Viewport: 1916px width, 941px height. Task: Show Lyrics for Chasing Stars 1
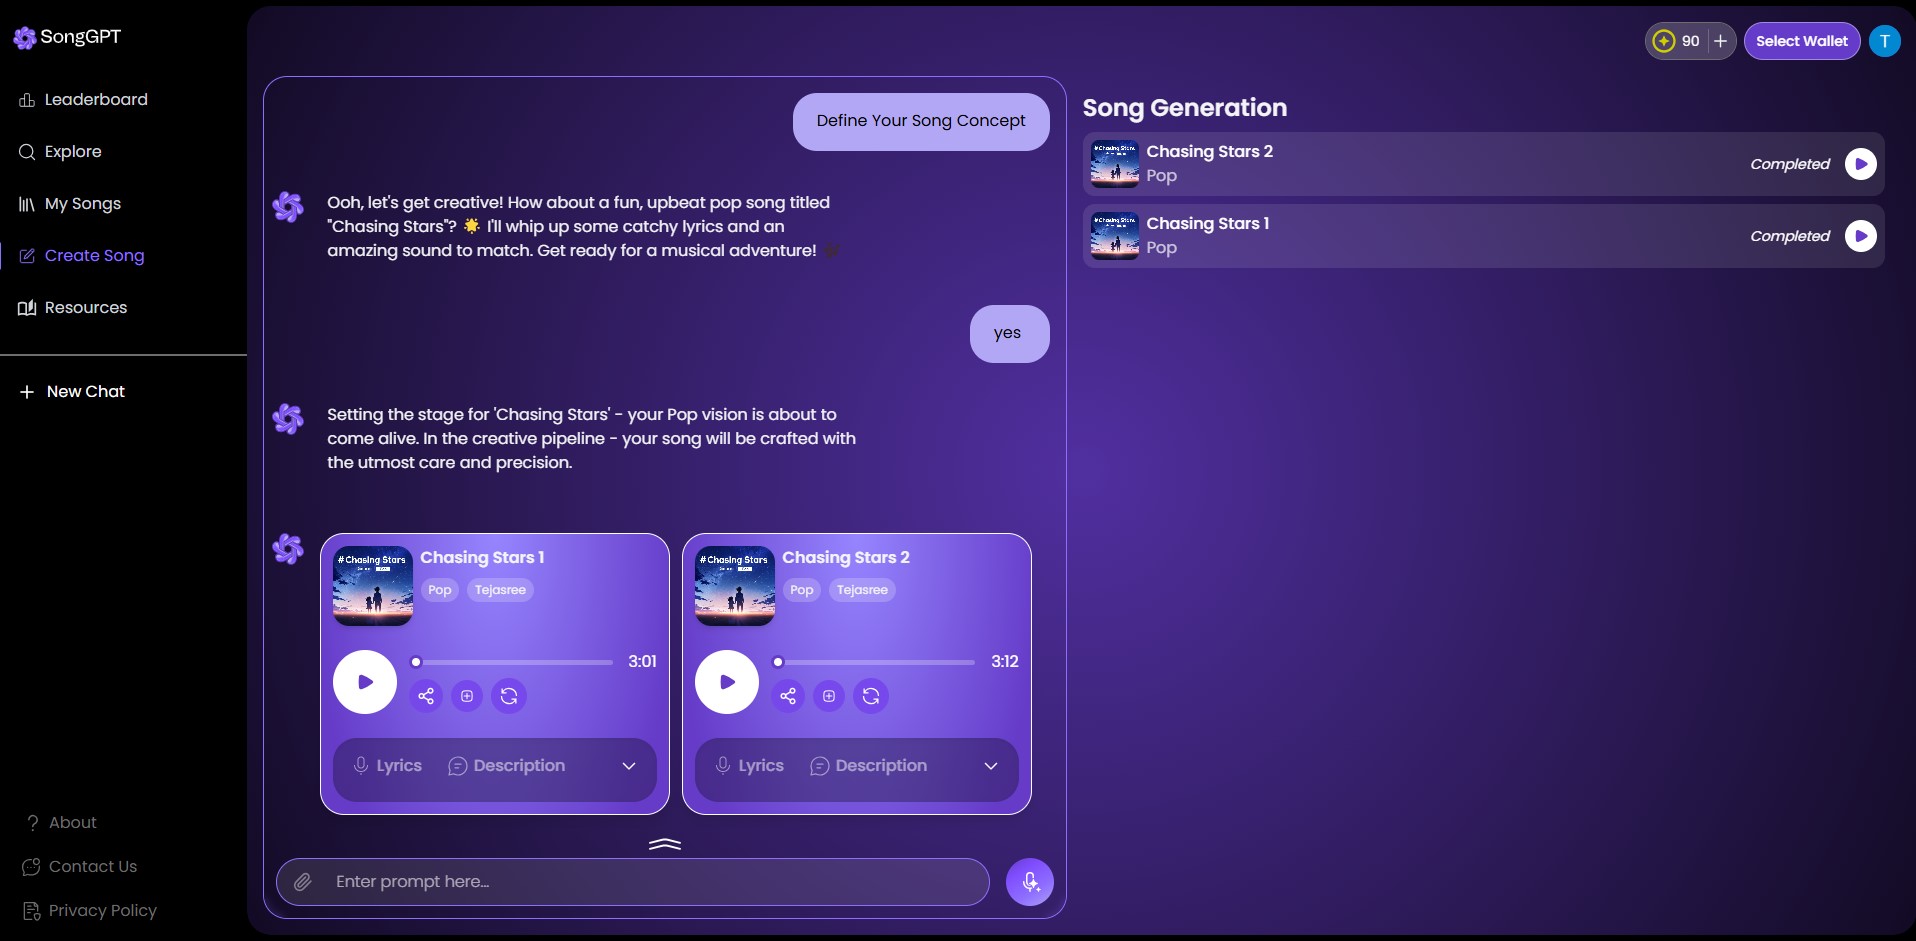point(388,766)
